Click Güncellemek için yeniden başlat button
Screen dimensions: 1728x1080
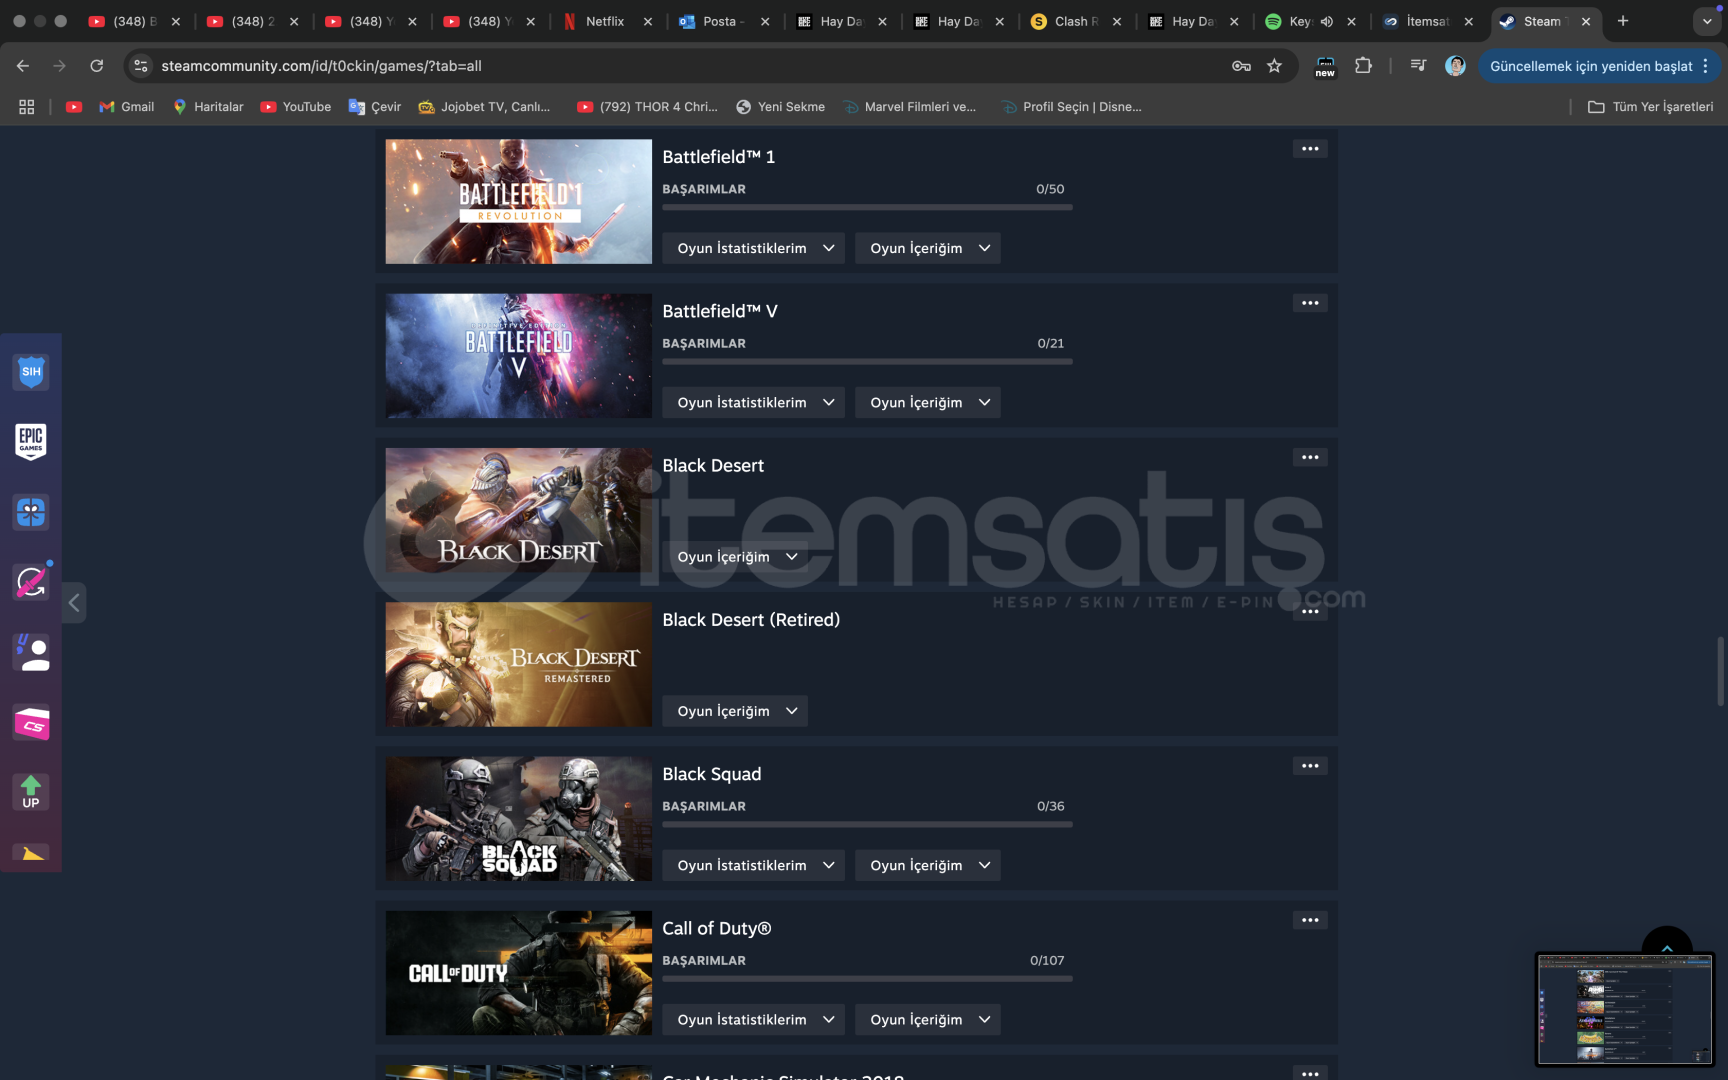[1591, 66]
